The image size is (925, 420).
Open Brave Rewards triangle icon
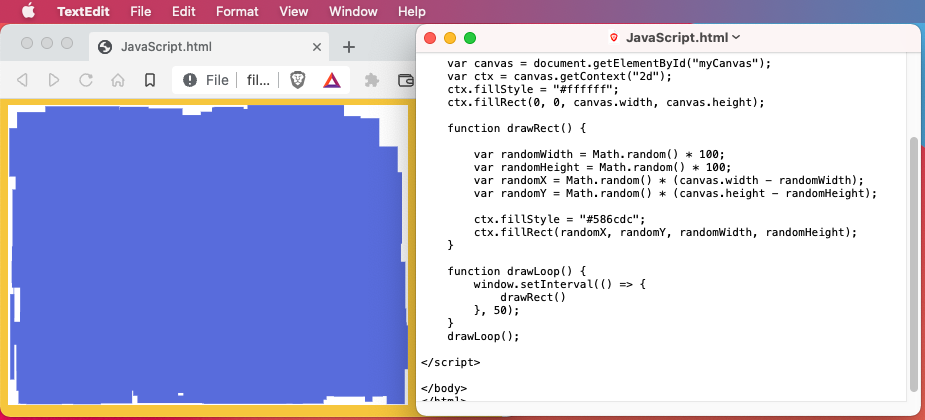[x=332, y=80]
